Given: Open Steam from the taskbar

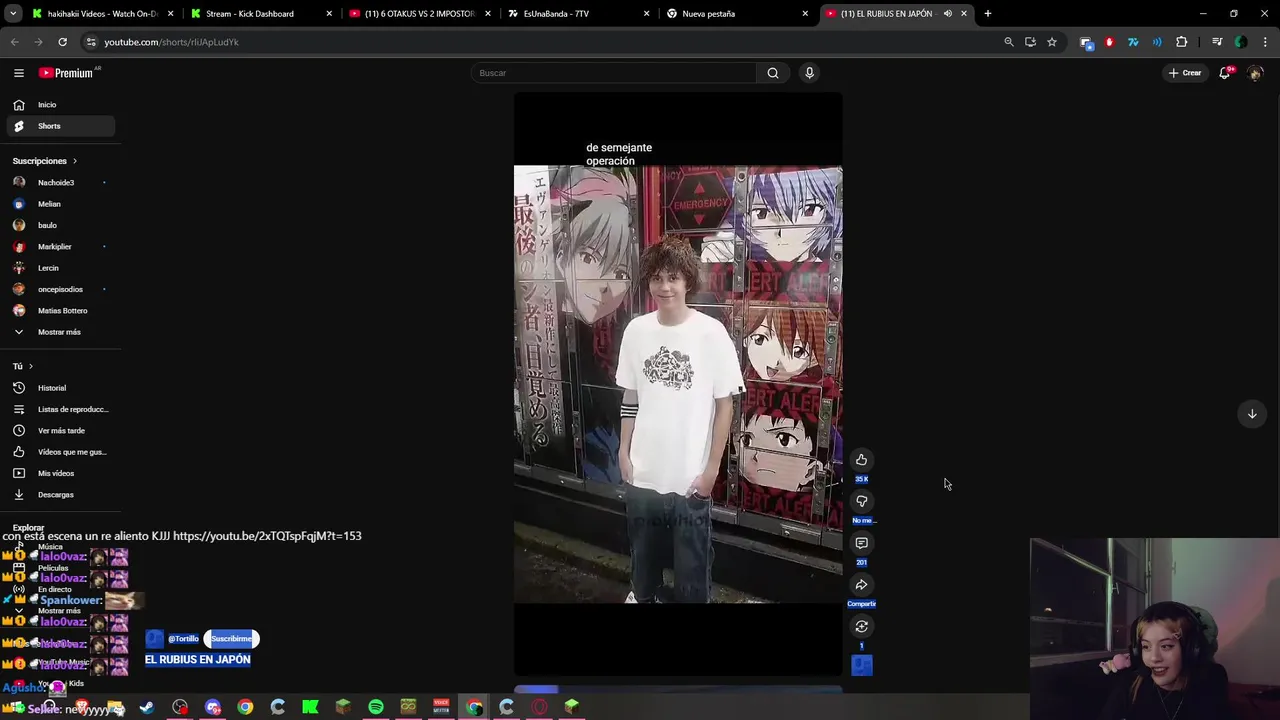Looking at the screenshot, I should [147, 707].
